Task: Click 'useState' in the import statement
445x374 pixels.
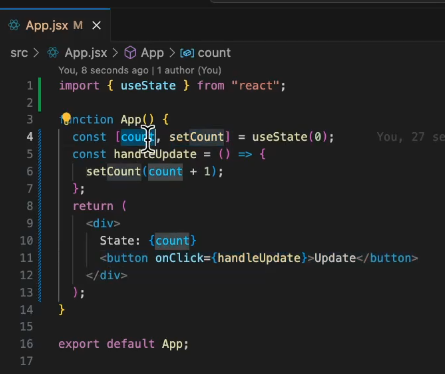Action: (x=148, y=86)
